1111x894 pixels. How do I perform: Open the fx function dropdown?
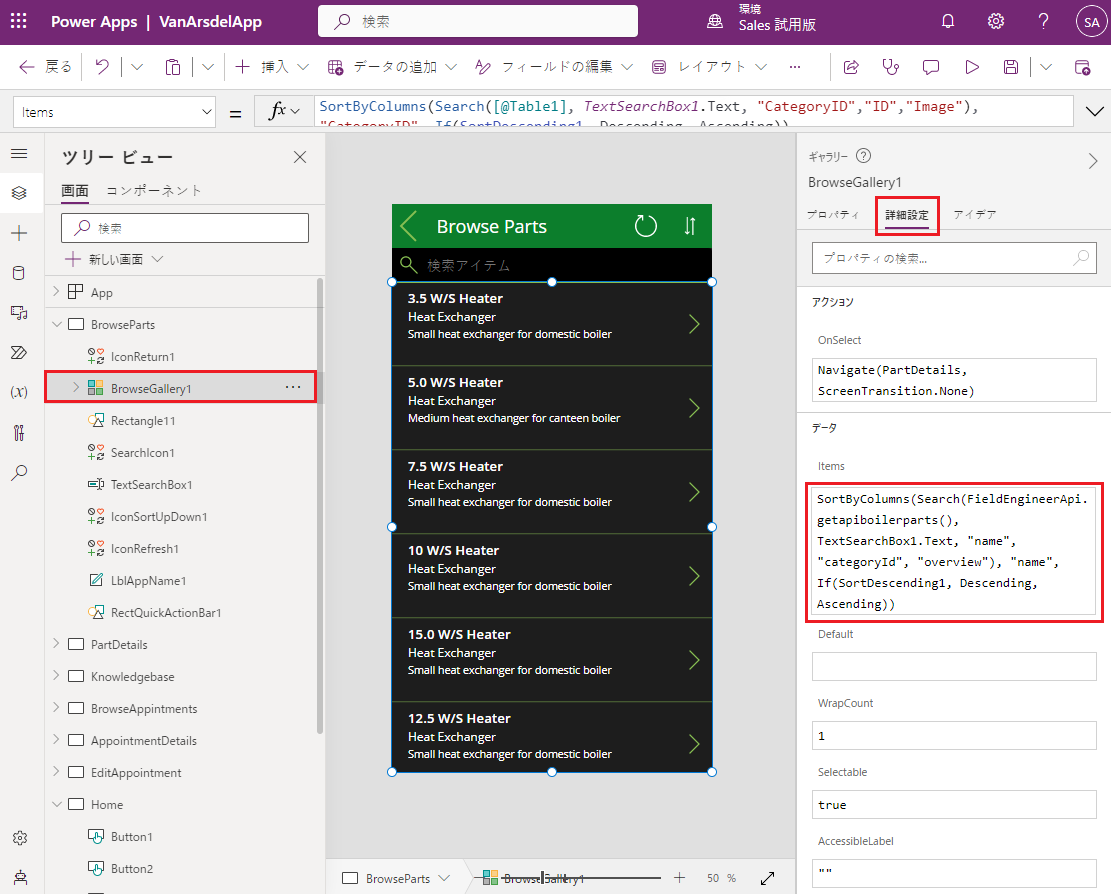[x=284, y=111]
